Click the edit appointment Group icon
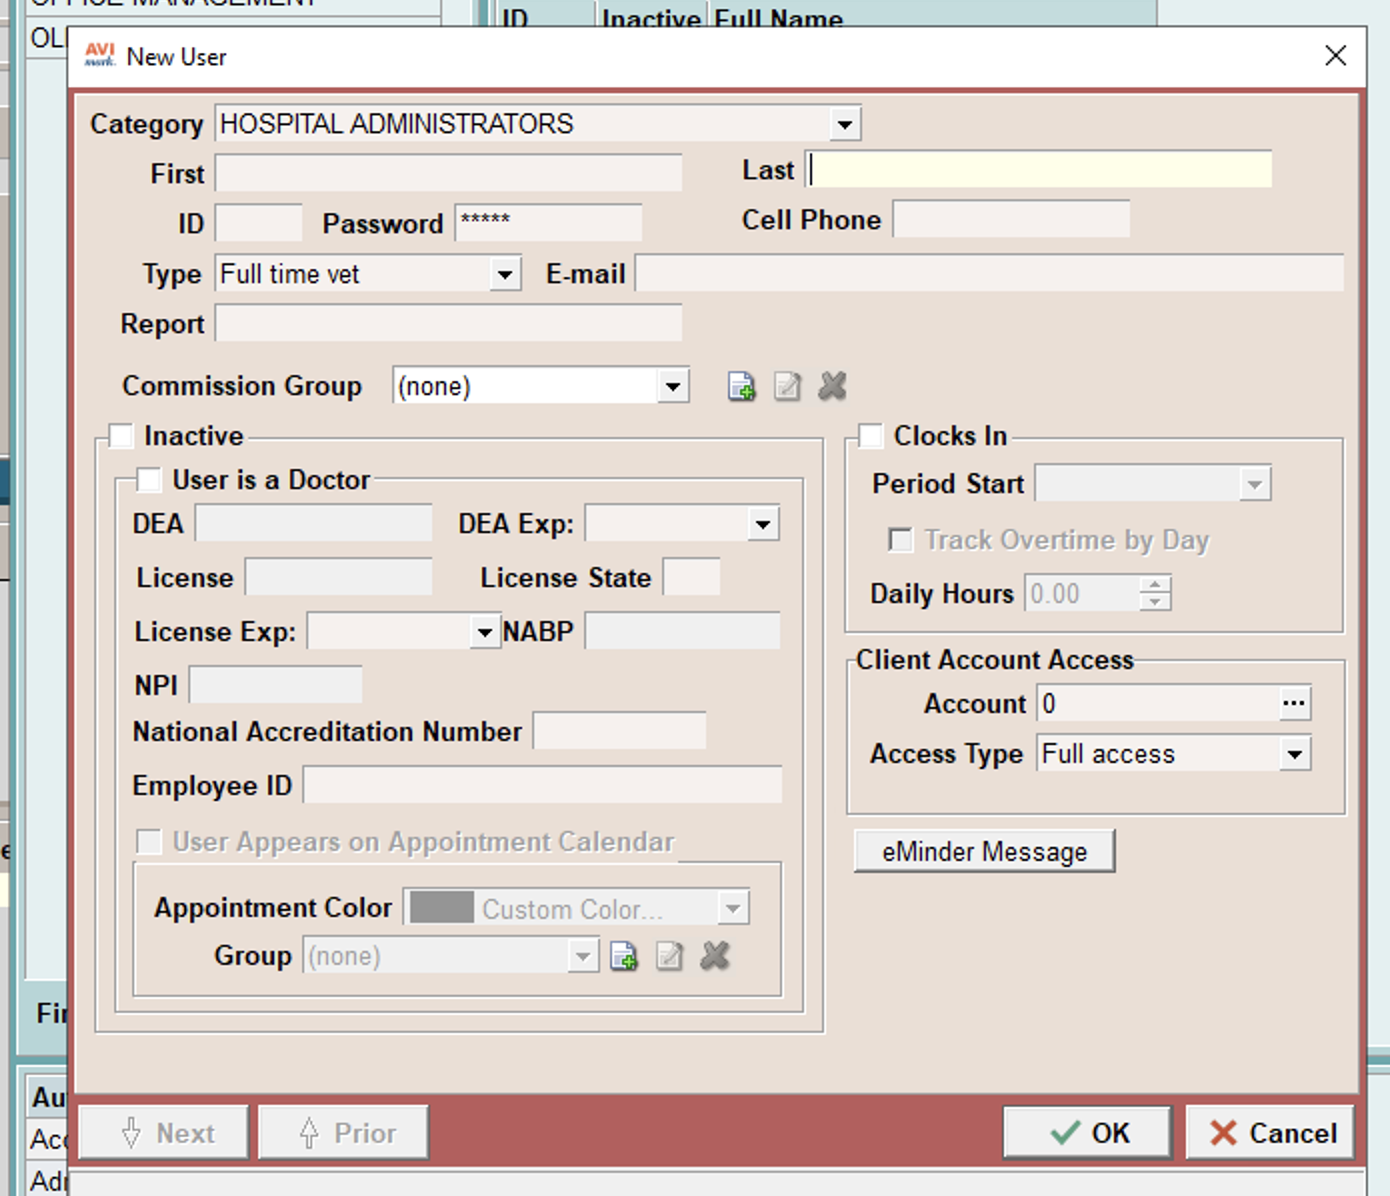Viewport: 1390px width, 1196px height. 669,956
